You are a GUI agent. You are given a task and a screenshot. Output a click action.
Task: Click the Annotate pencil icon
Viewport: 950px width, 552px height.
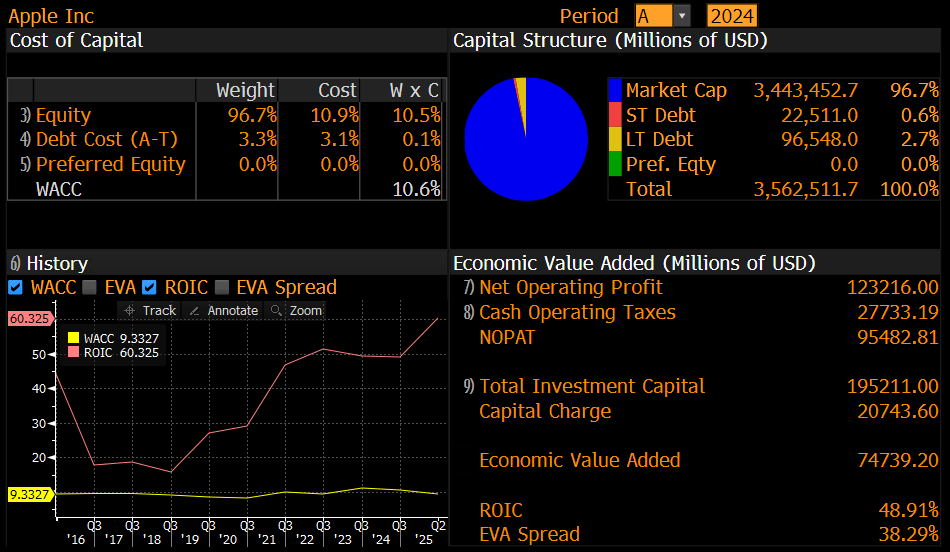pos(194,311)
